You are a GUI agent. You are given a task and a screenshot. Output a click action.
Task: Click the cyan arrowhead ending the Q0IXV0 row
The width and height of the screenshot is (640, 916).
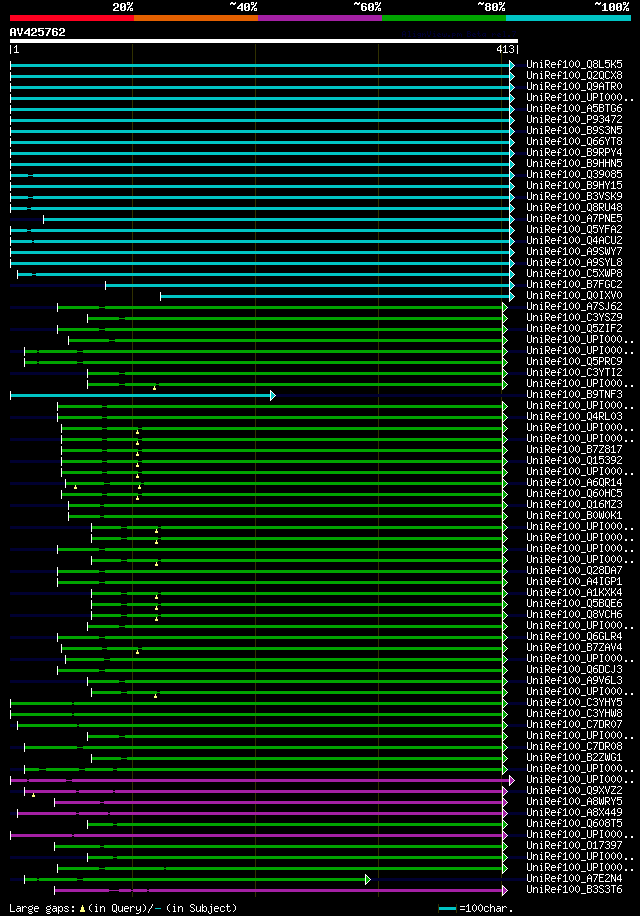(x=512, y=297)
